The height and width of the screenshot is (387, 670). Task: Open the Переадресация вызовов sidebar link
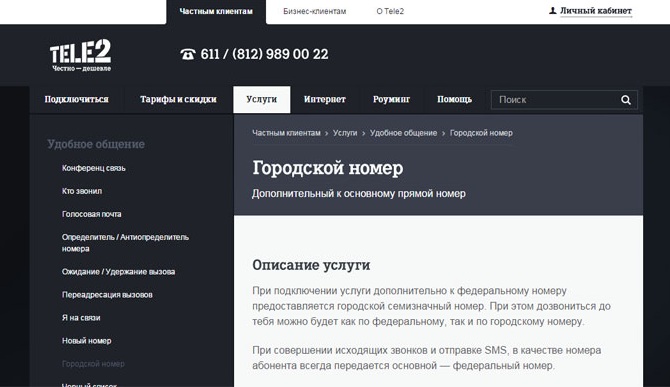click(x=107, y=295)
